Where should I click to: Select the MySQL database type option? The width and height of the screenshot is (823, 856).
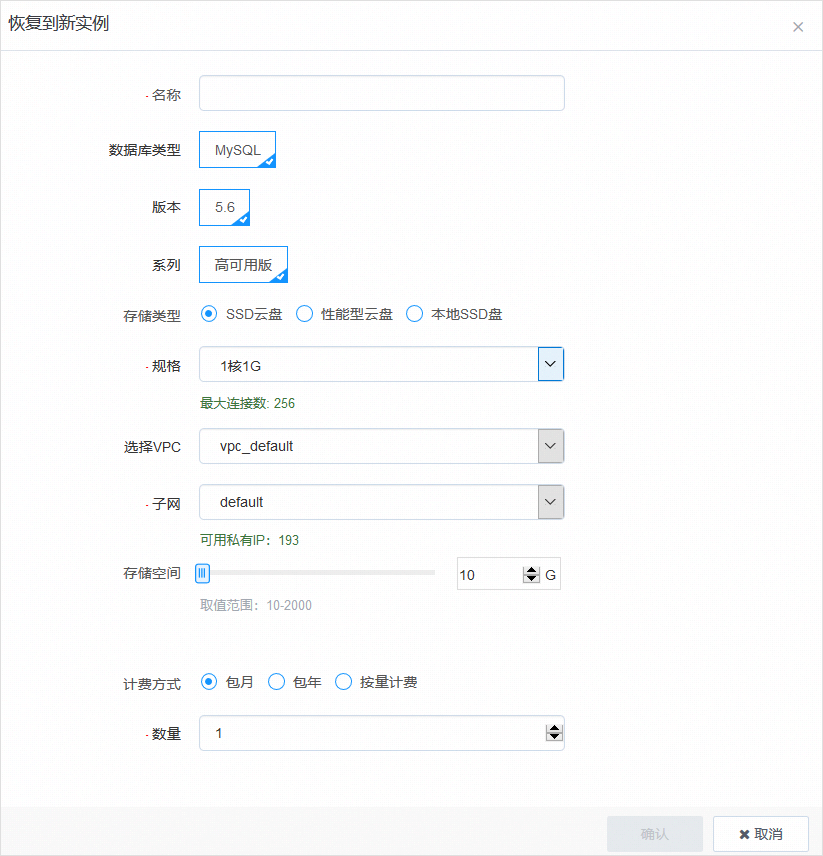tap(237, 150)
